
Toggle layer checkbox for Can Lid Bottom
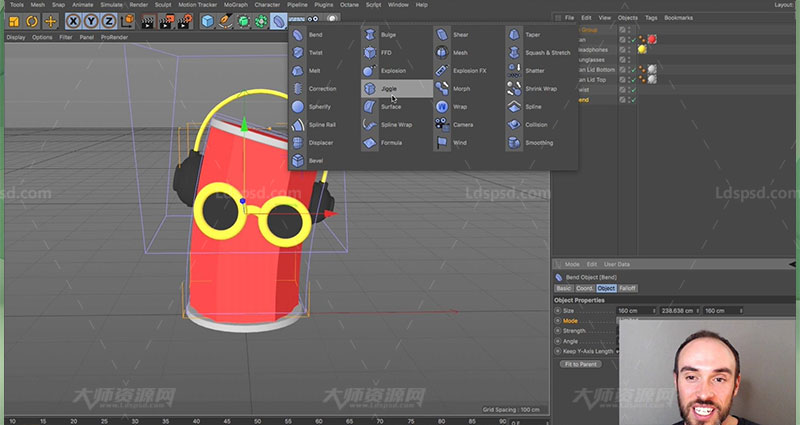click(622, 70)
